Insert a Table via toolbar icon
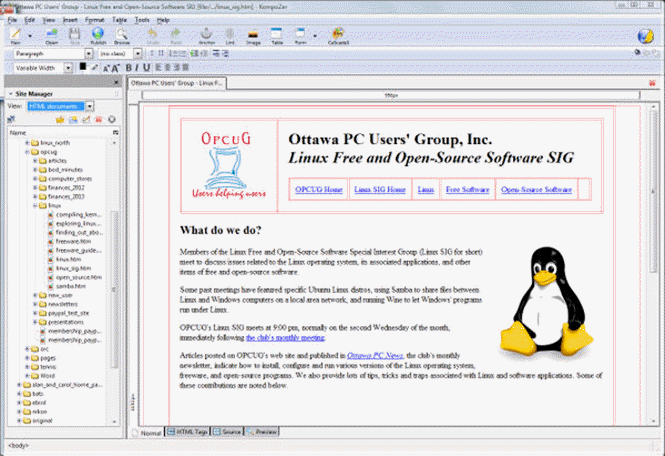665x456 pixels. pyautogui.click(x=277, y=35)
